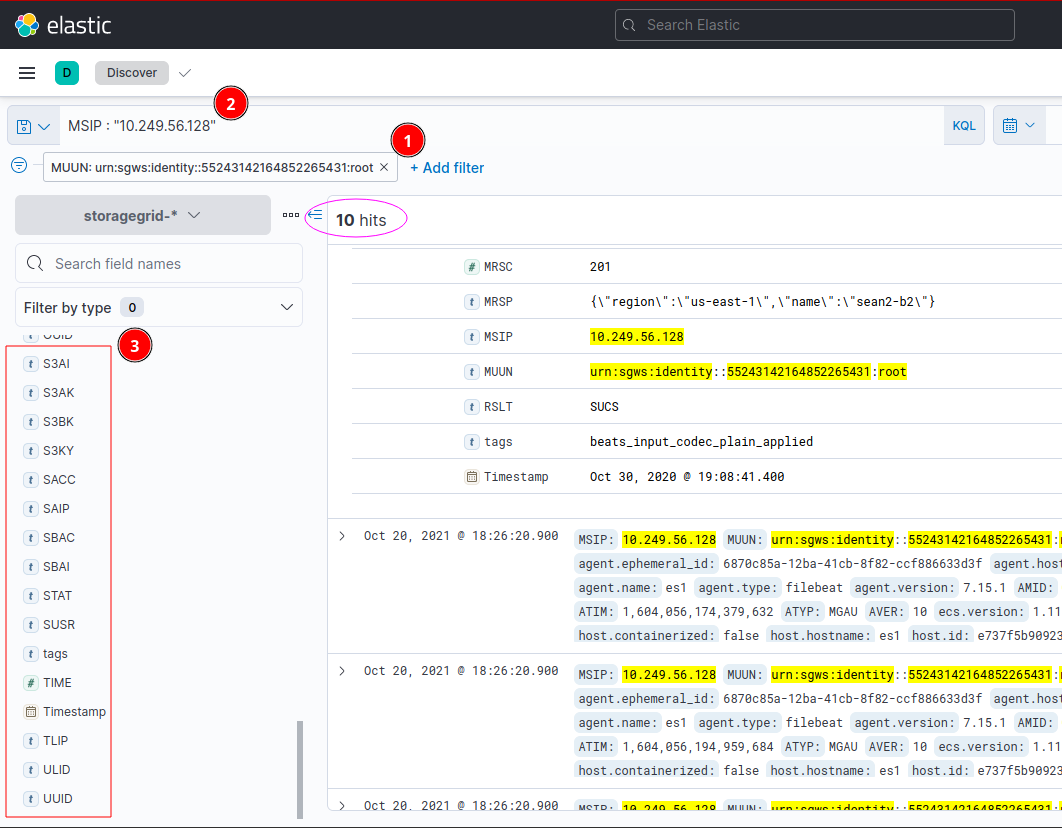Select the ULID field in sidebar
Screen dimensions: 1062x828
coord(57,770)
